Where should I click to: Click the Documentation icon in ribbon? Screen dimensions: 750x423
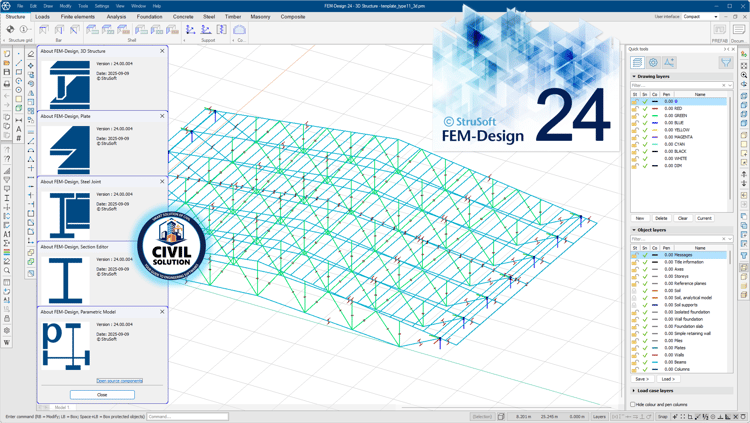tap(738, 30)
